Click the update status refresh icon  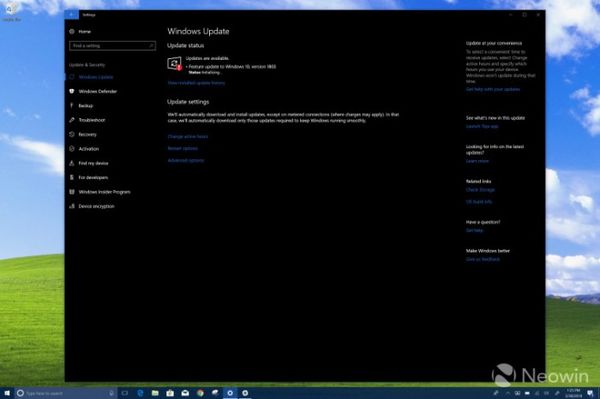pos(174,63)
